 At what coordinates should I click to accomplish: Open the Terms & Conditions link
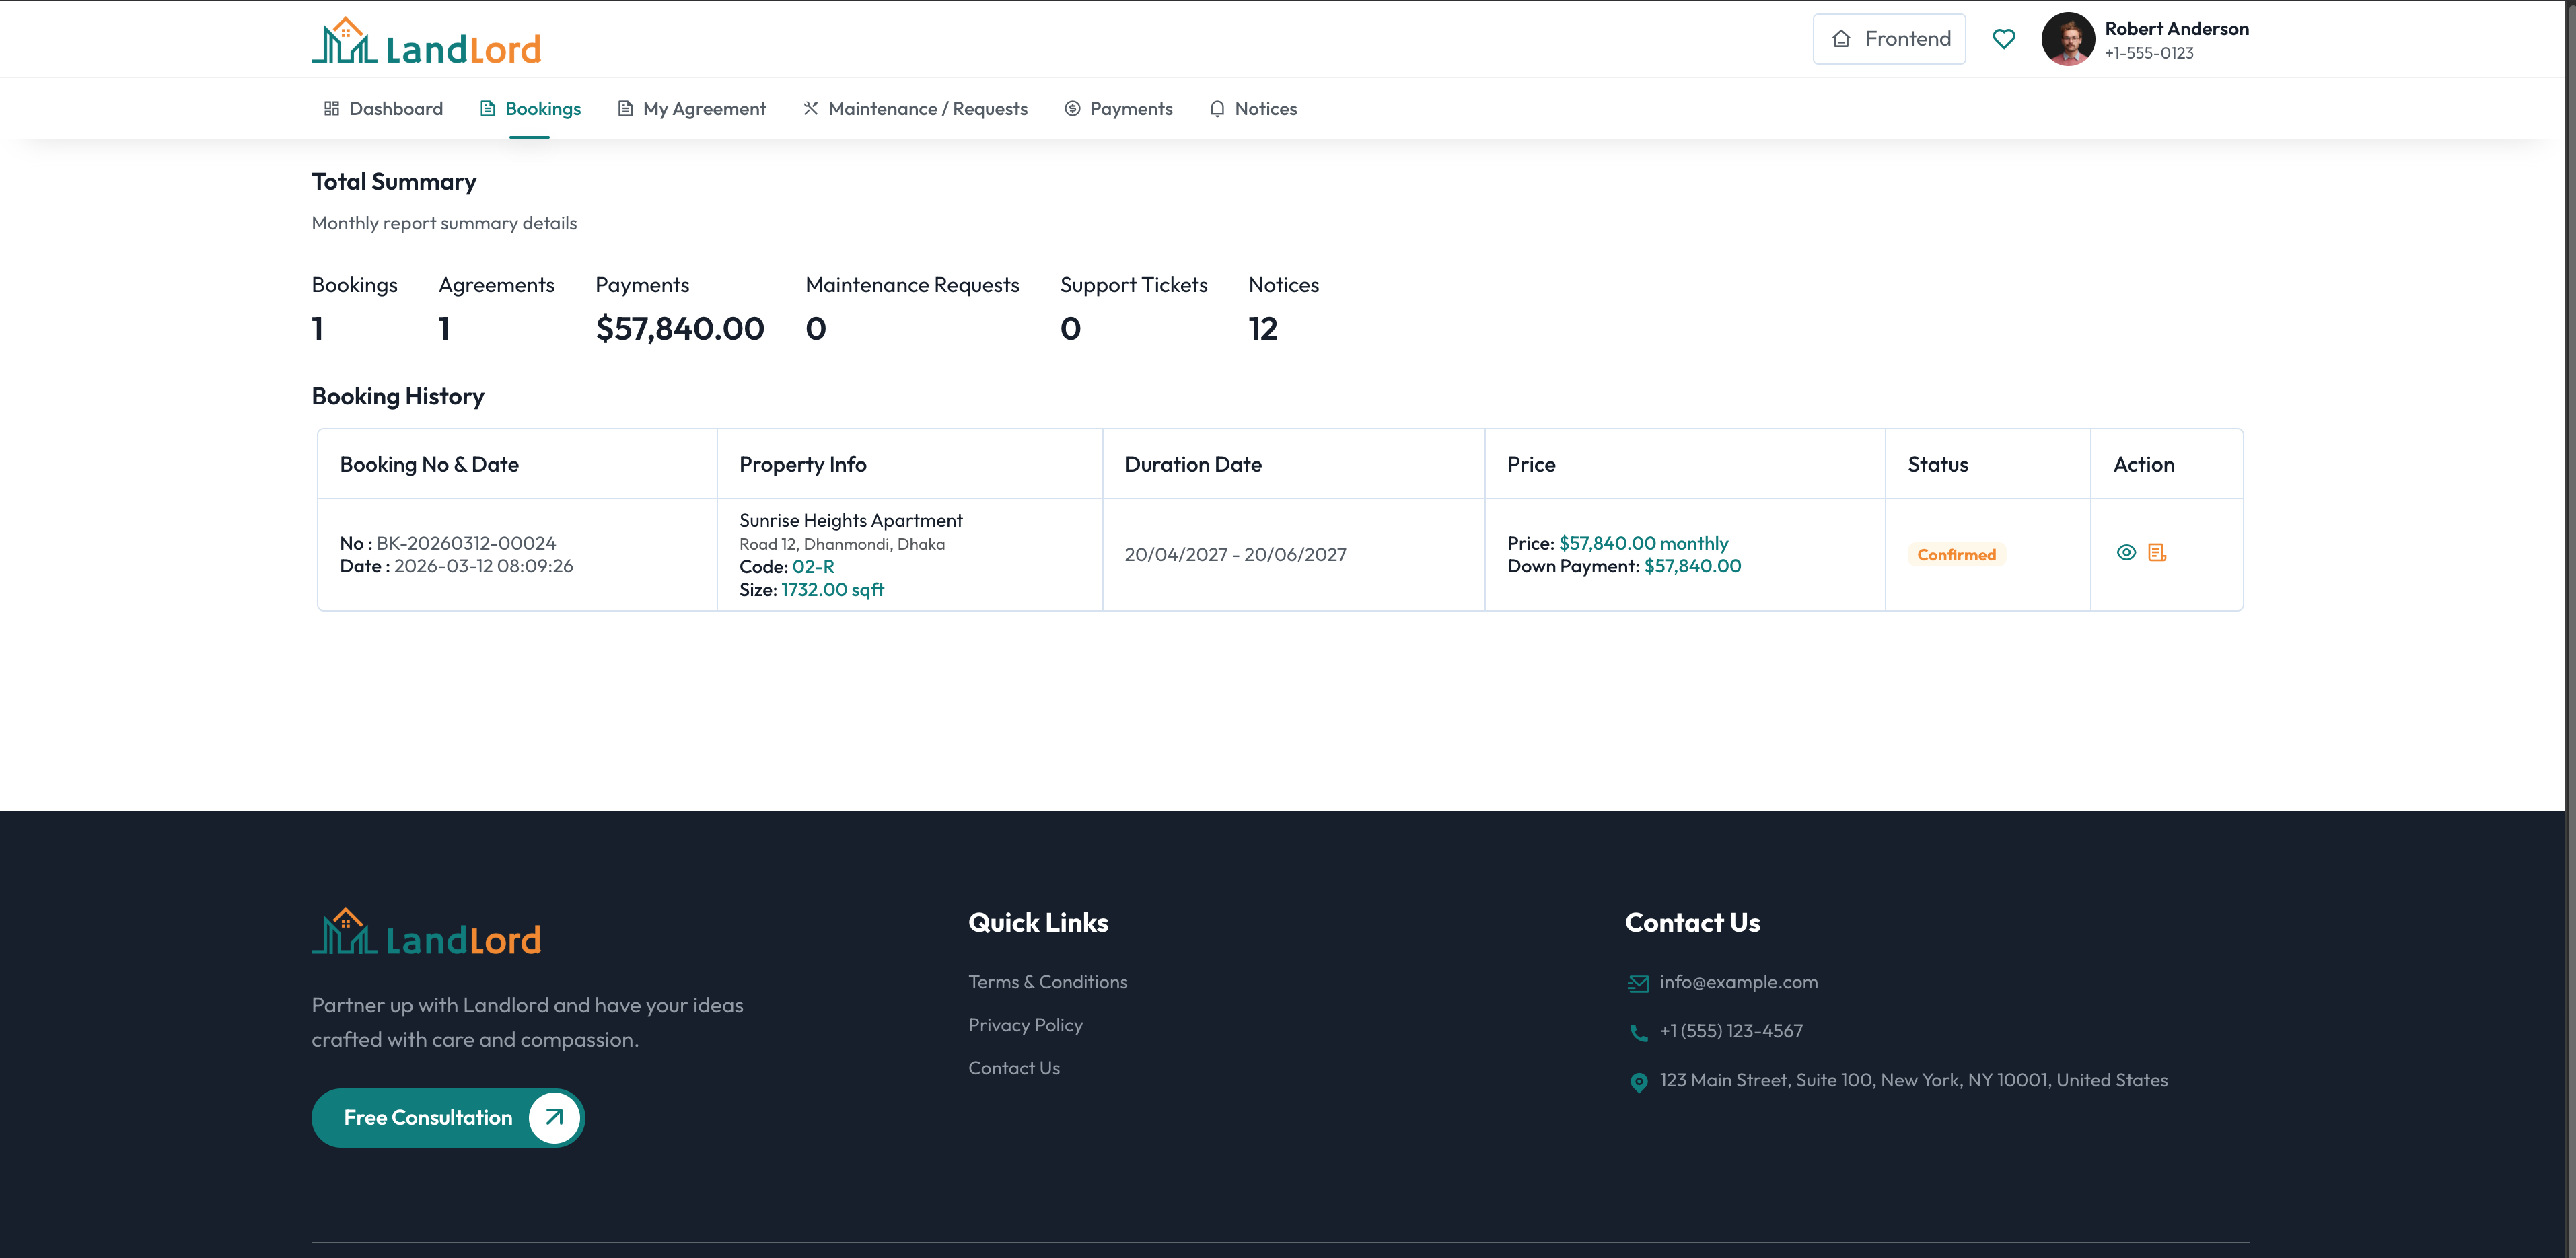1047,982
